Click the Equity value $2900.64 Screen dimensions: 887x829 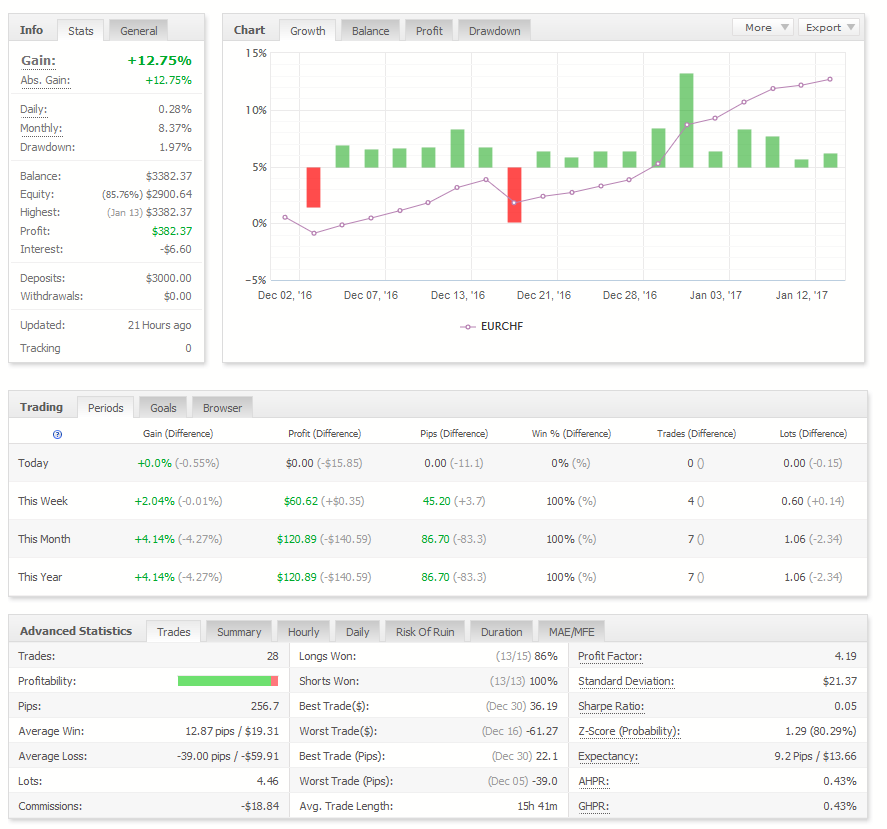169,194
